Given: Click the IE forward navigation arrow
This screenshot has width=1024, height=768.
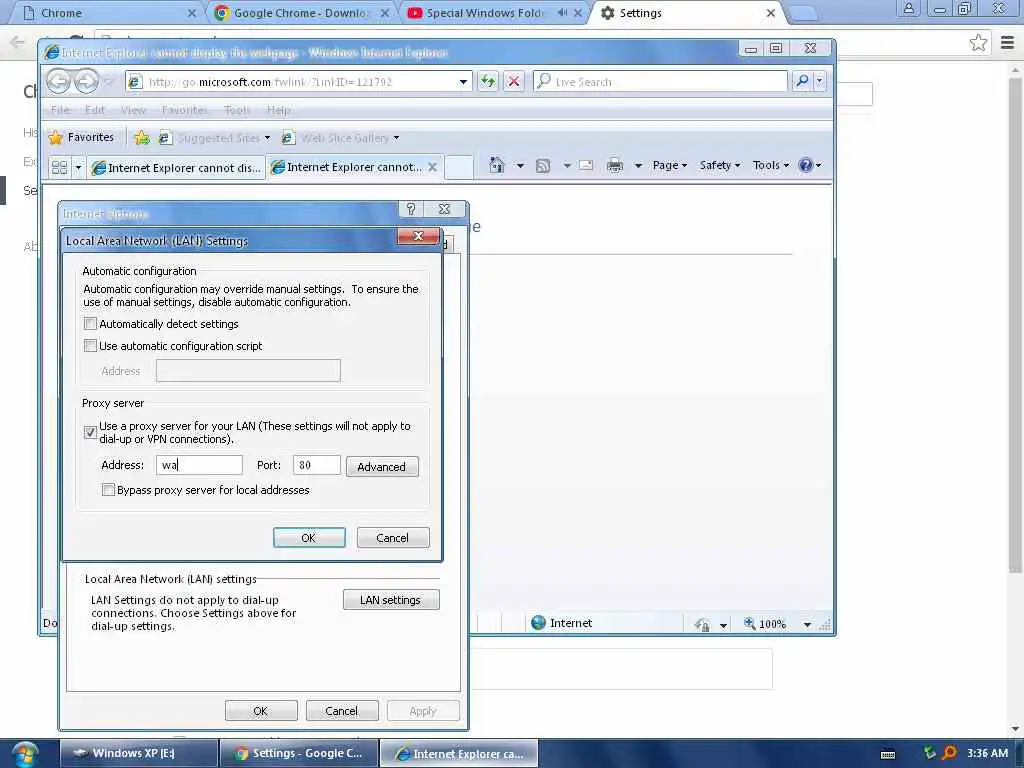Looking at the screenshot, I should pos(86,82).
